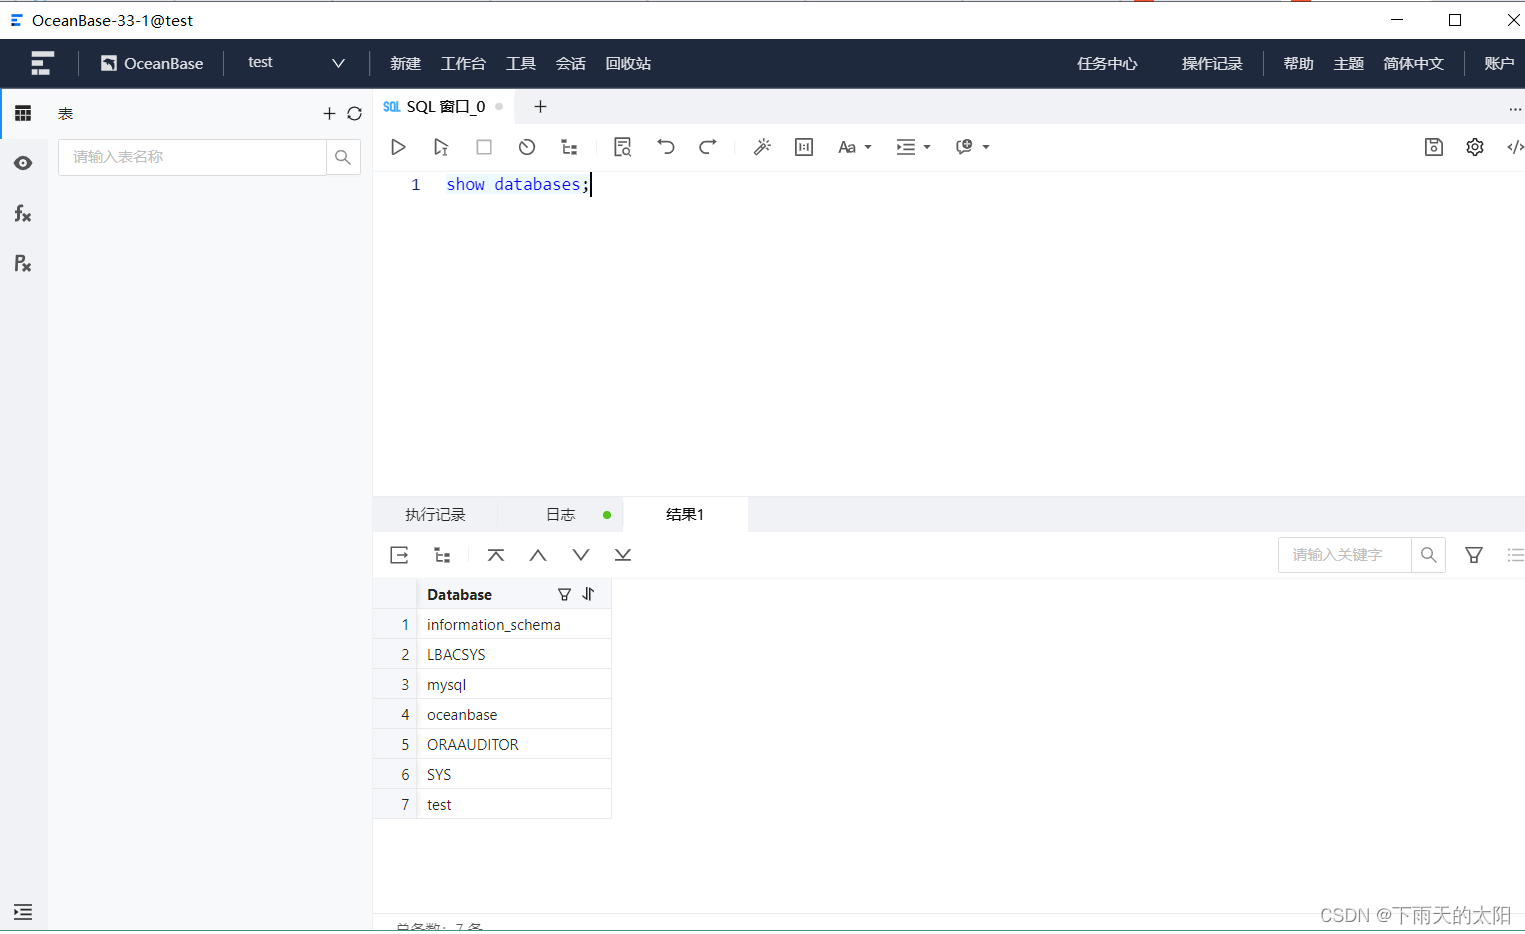The image size is (1525, 934).
Task: Open the SQL window settings gear
Action: tap(1475, 147)
